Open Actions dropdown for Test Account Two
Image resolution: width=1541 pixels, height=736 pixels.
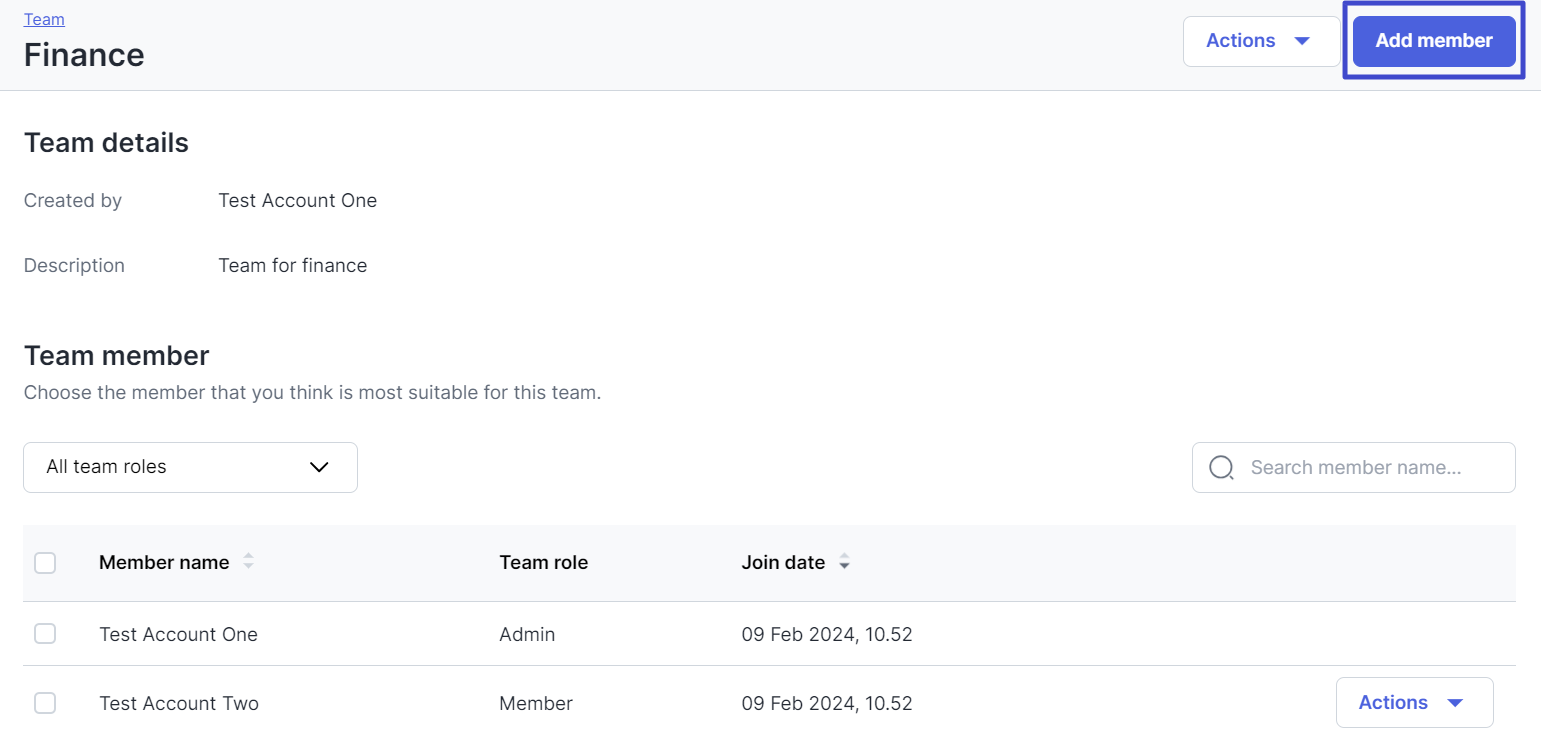(x=1414, y=703)
